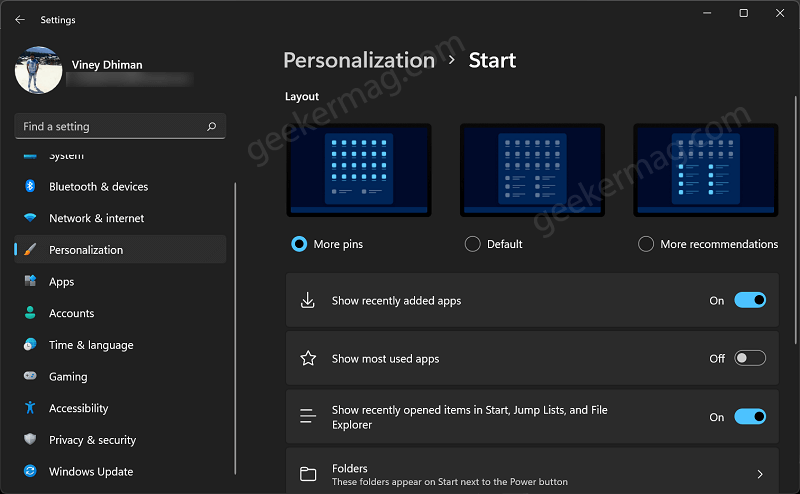Click the Time & language globe icon
800x494 pixels.
30,344
